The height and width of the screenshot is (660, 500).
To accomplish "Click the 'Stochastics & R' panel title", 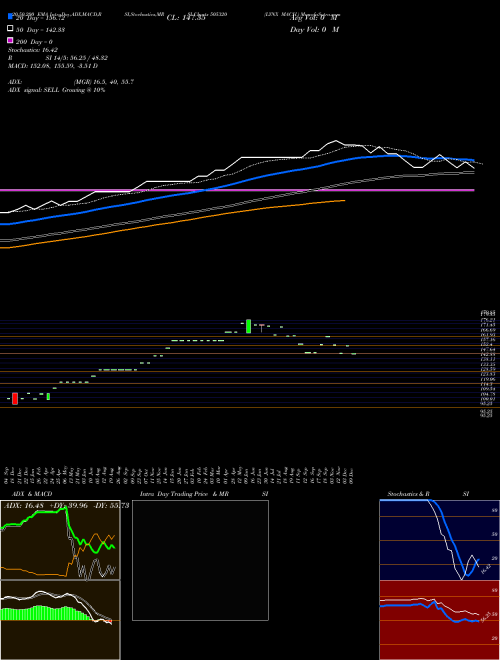I will tap(408, 494).
